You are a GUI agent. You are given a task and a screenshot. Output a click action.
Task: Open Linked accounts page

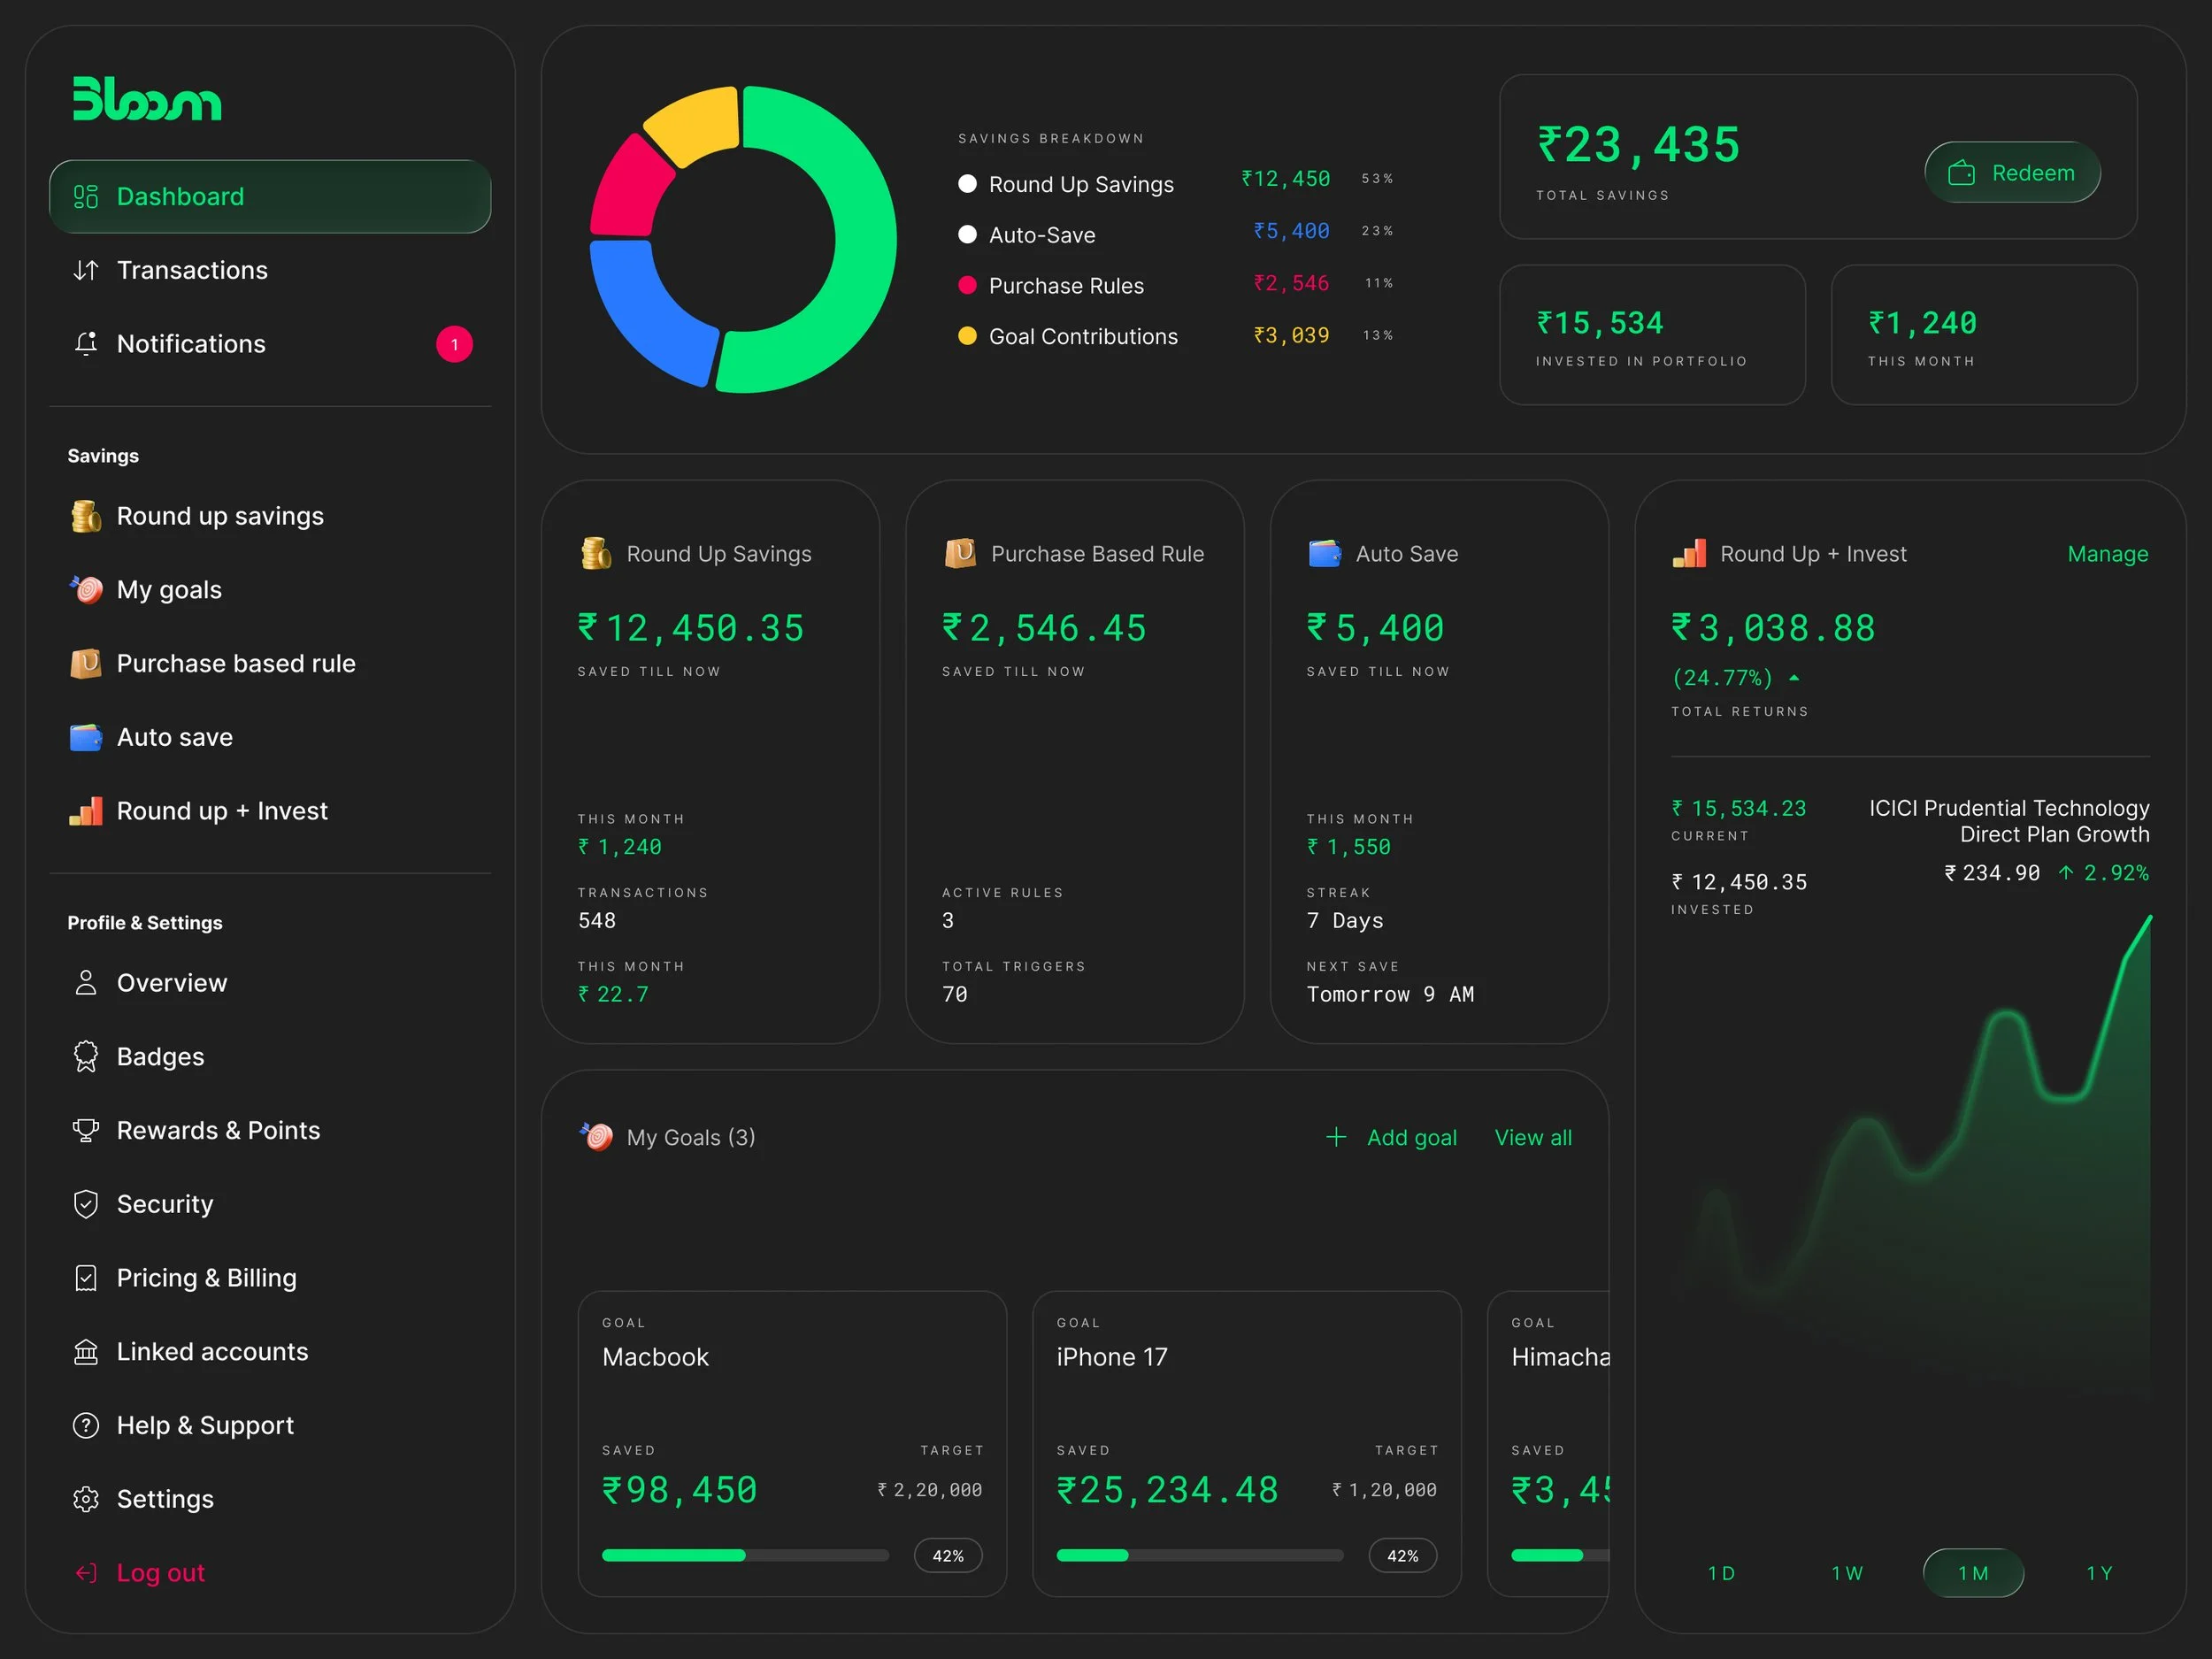tap(270, 1352)
